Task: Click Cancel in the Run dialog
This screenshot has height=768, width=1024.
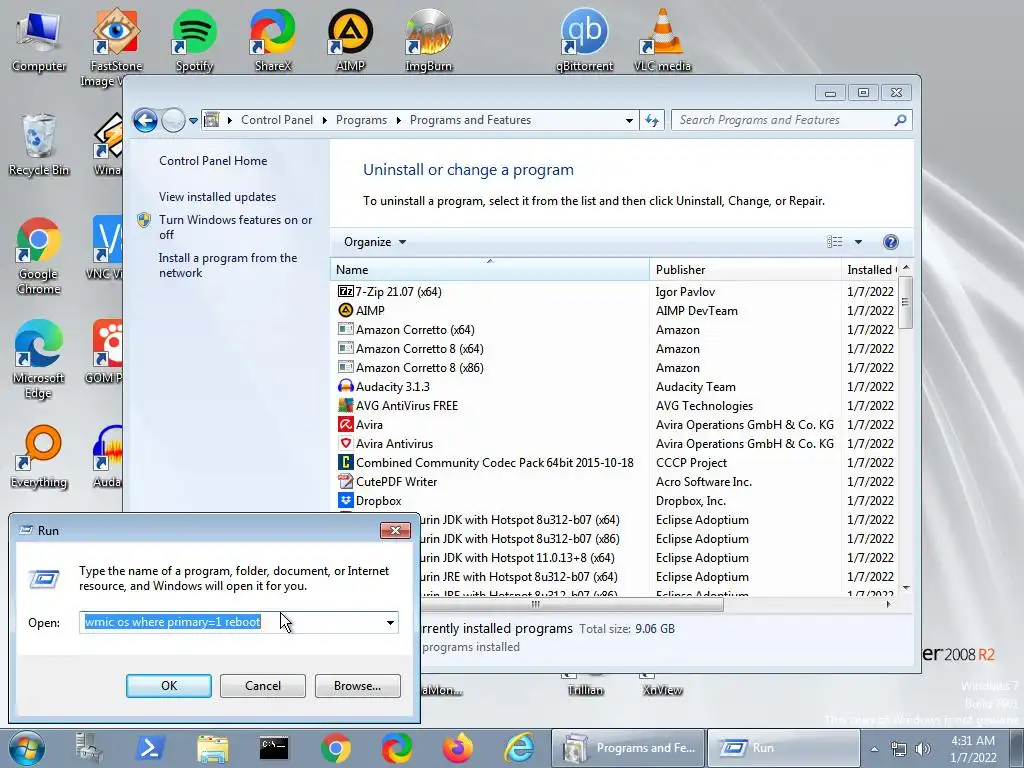Action: (263, 686)
